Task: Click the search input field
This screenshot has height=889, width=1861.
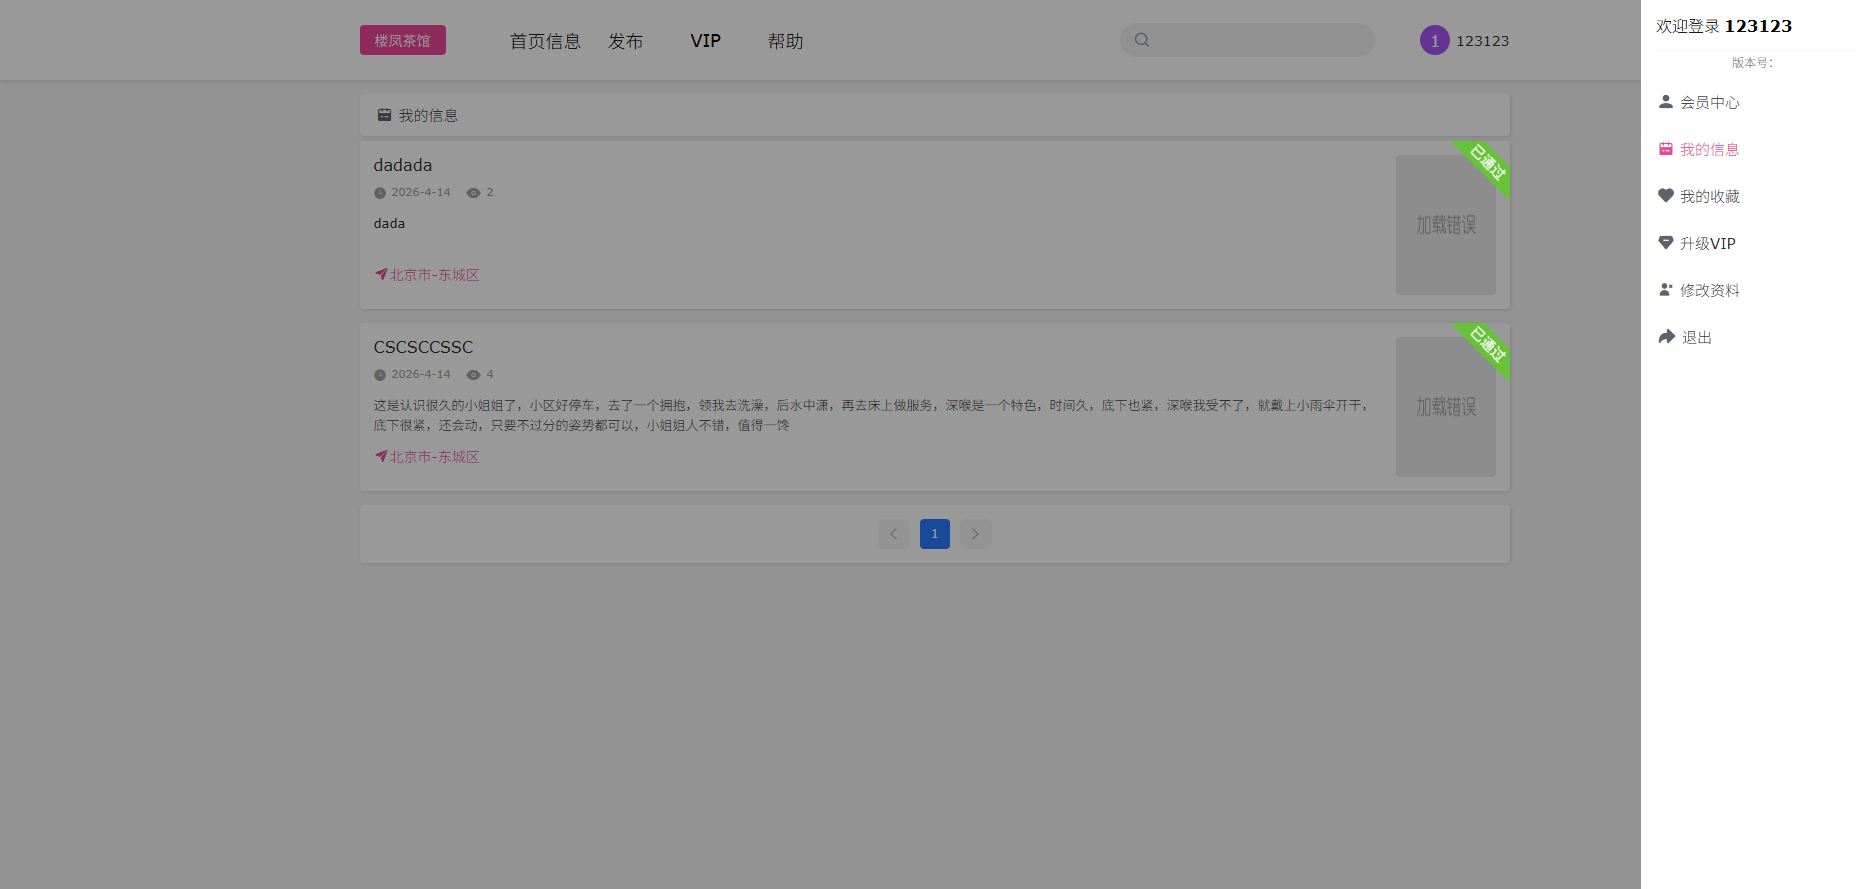Action: tap(1260, 40)
